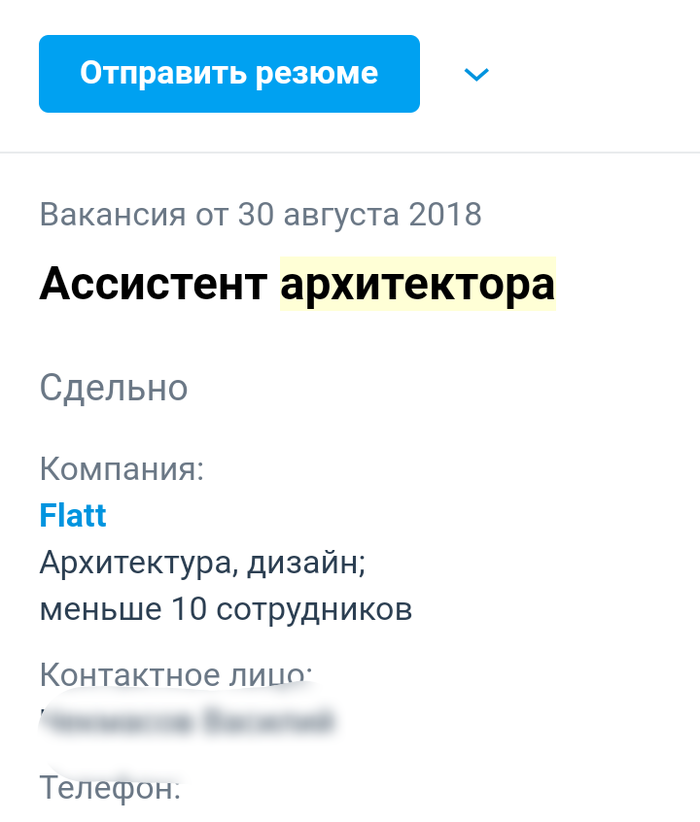Click the word сотрудников
The width and height of the screenshot is (700, 822).
[314, 609]
